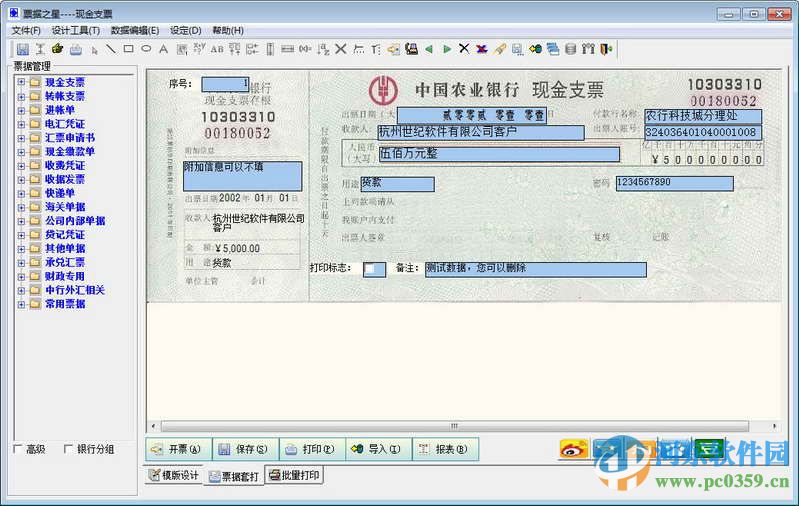Screen dimensions: 799x506
Task: Click the save disk icon in toolbar
Action: (x=22, y=49)
